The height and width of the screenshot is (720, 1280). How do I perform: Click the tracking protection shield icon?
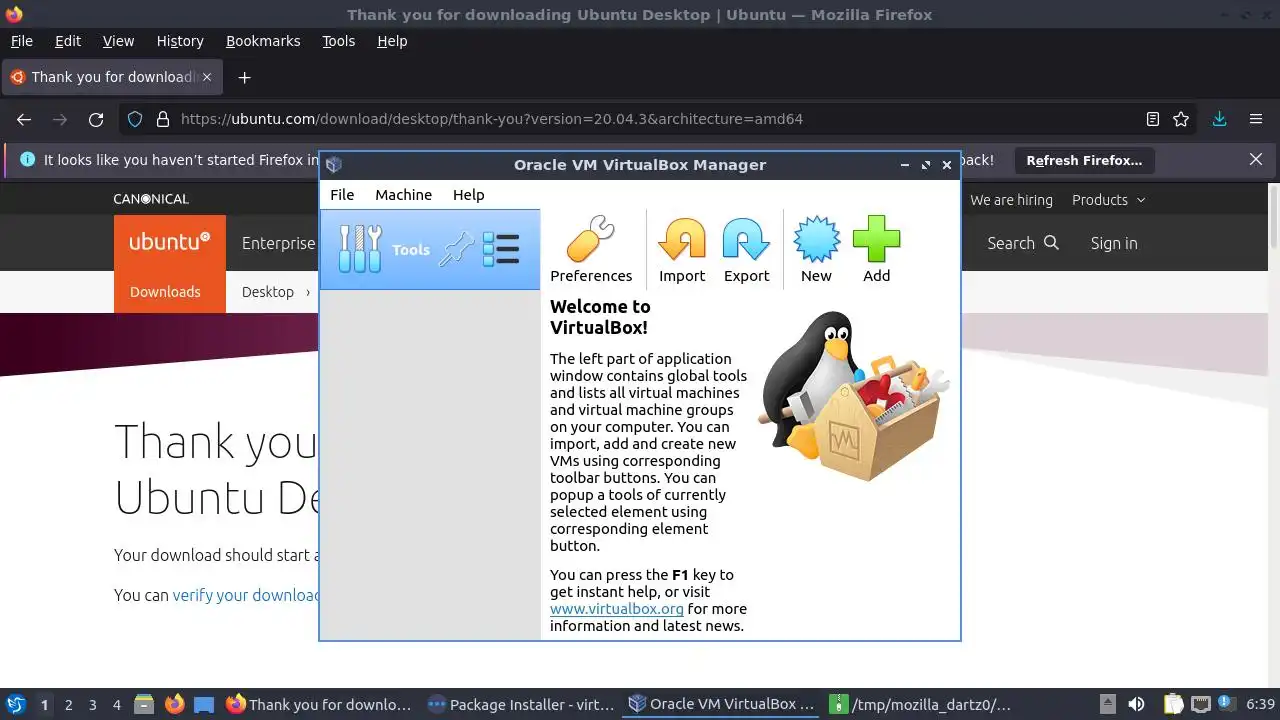(135, 119)
